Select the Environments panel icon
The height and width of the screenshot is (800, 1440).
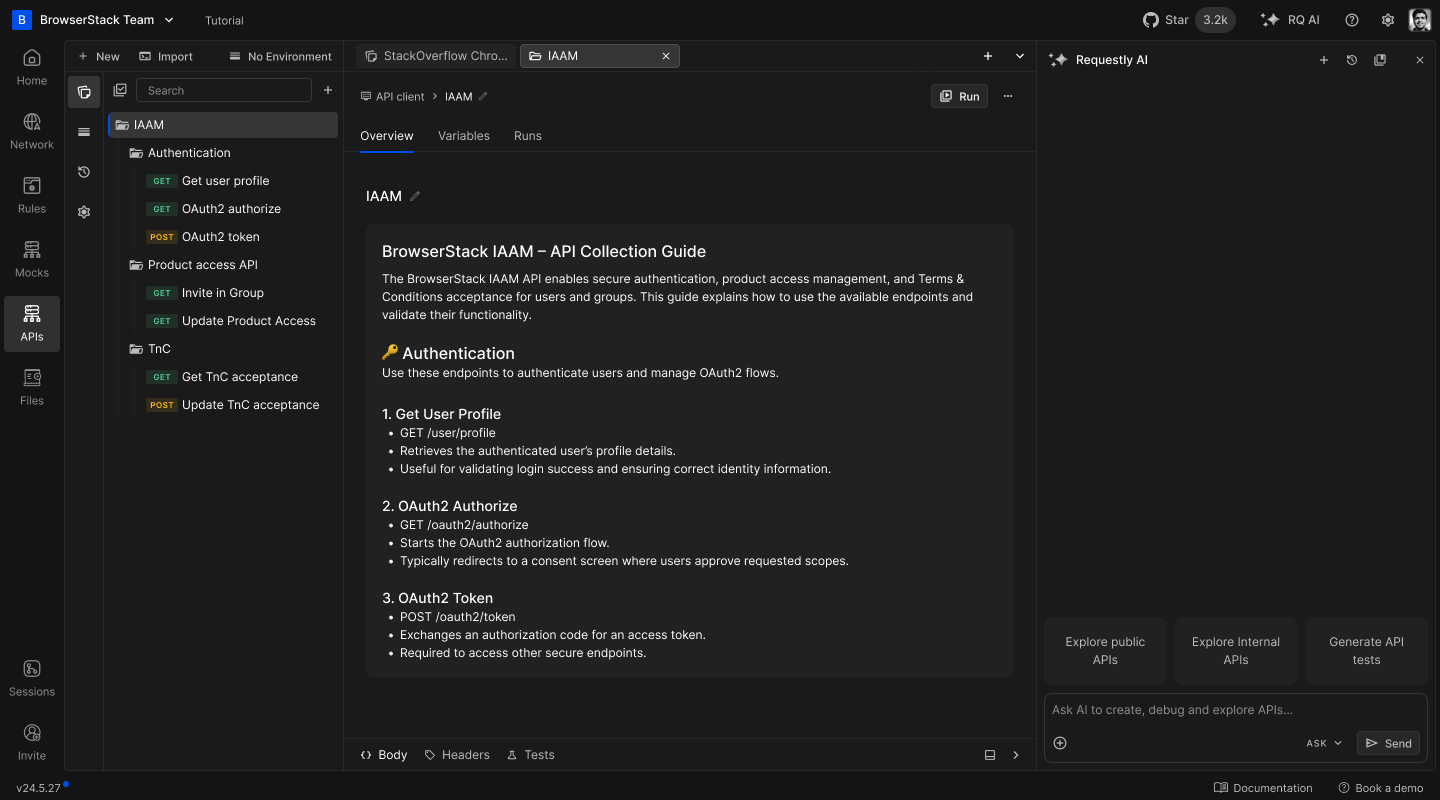coord(84,132)
